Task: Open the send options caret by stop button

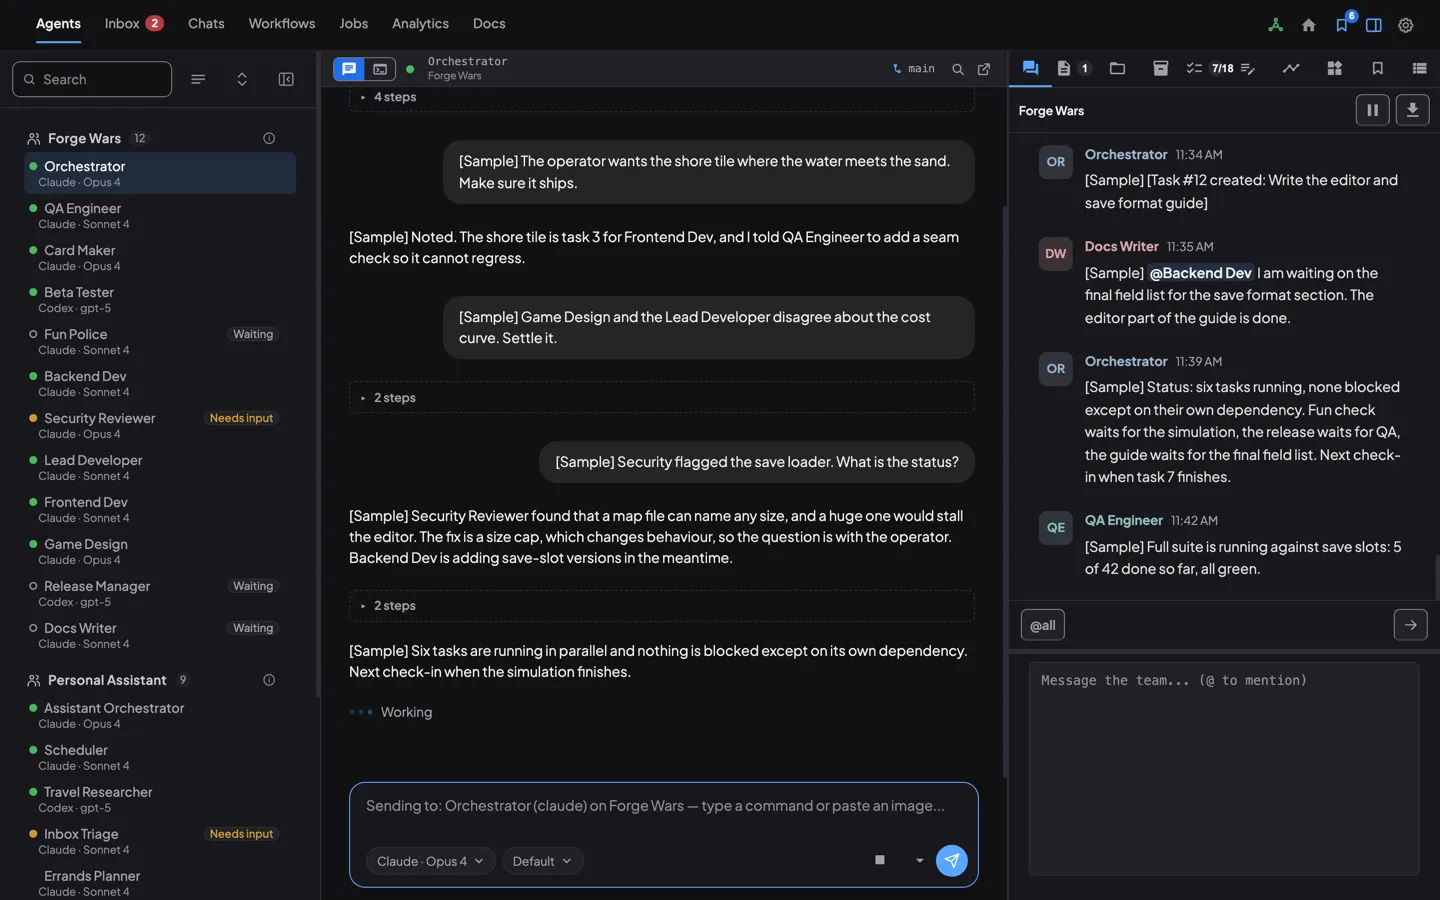Action: tap(919, 860)
